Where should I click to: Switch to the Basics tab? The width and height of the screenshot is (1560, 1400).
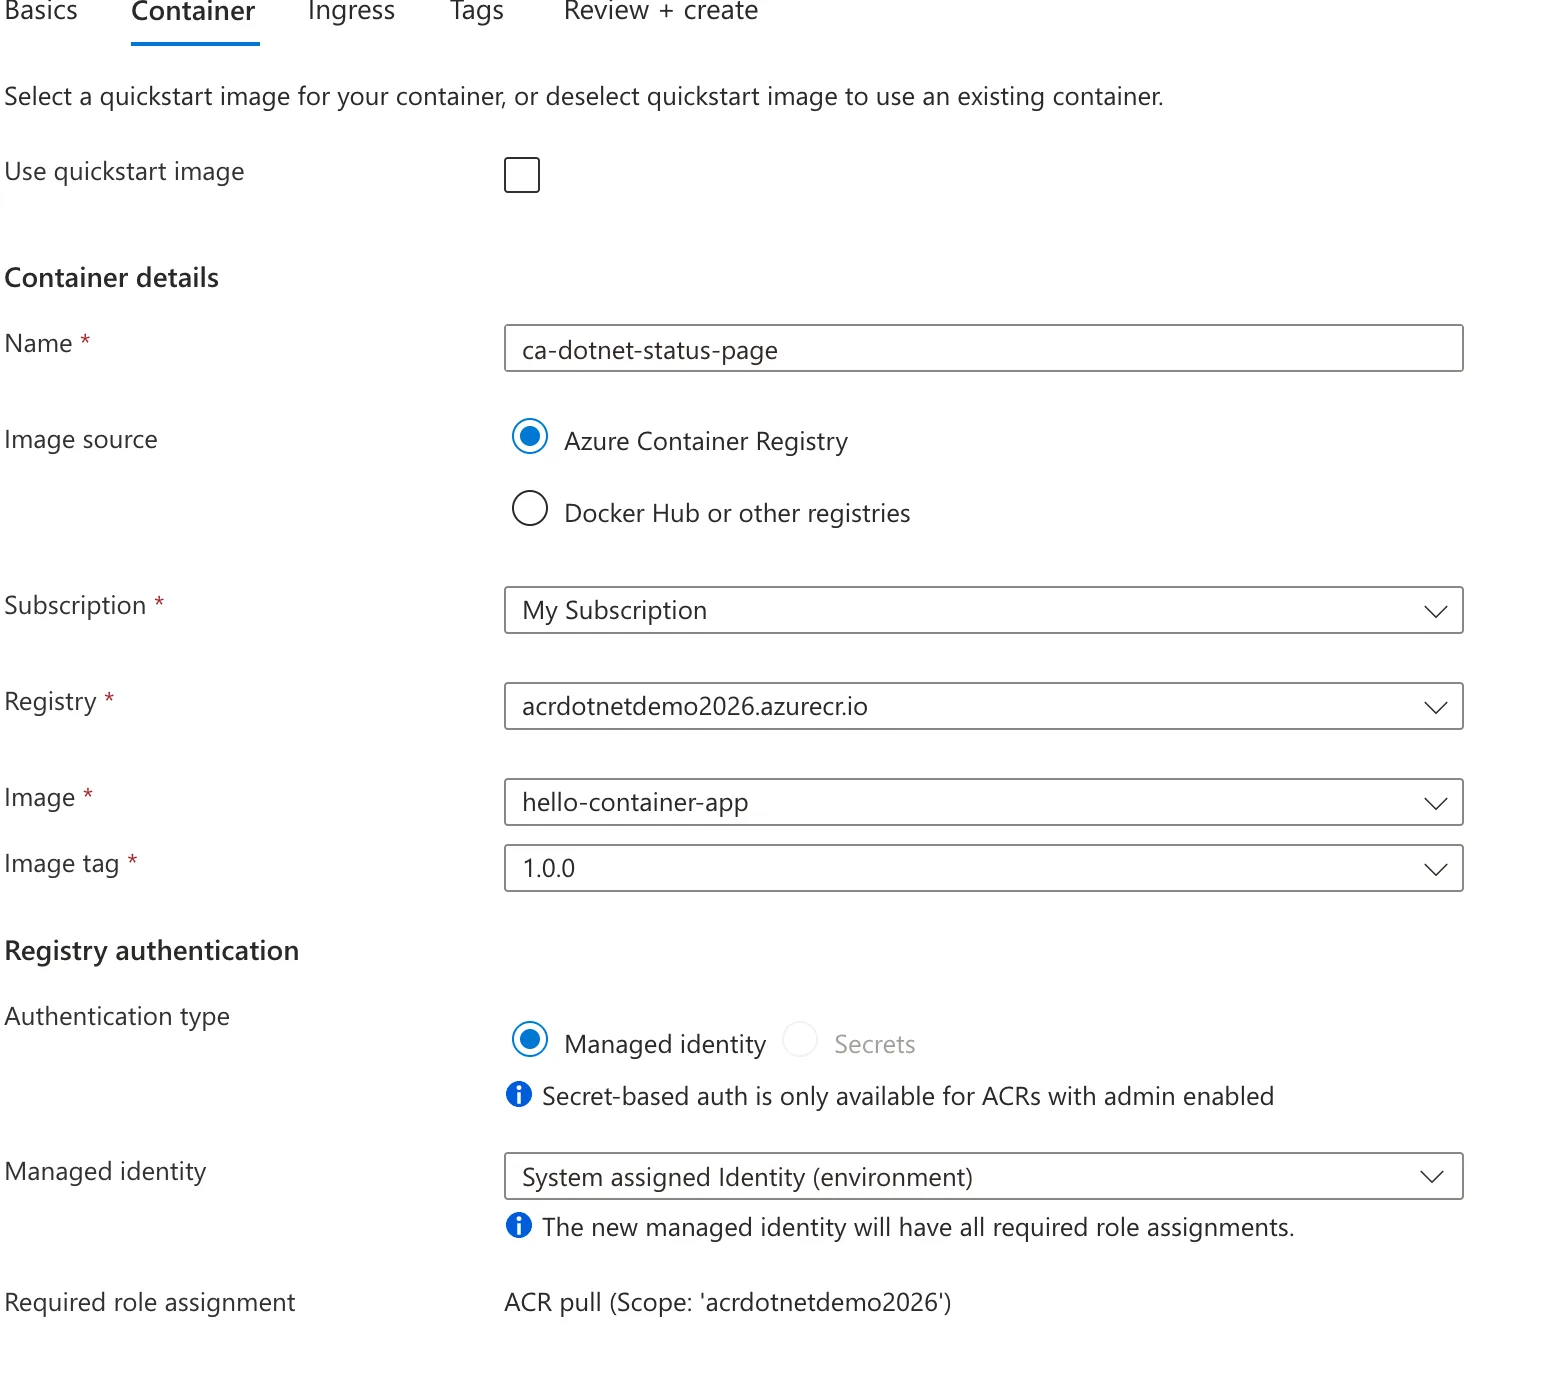41,12
